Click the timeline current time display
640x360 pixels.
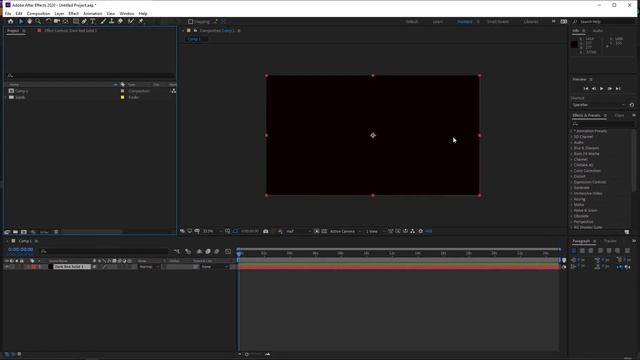pyautogui.click(x=20, y=249)
